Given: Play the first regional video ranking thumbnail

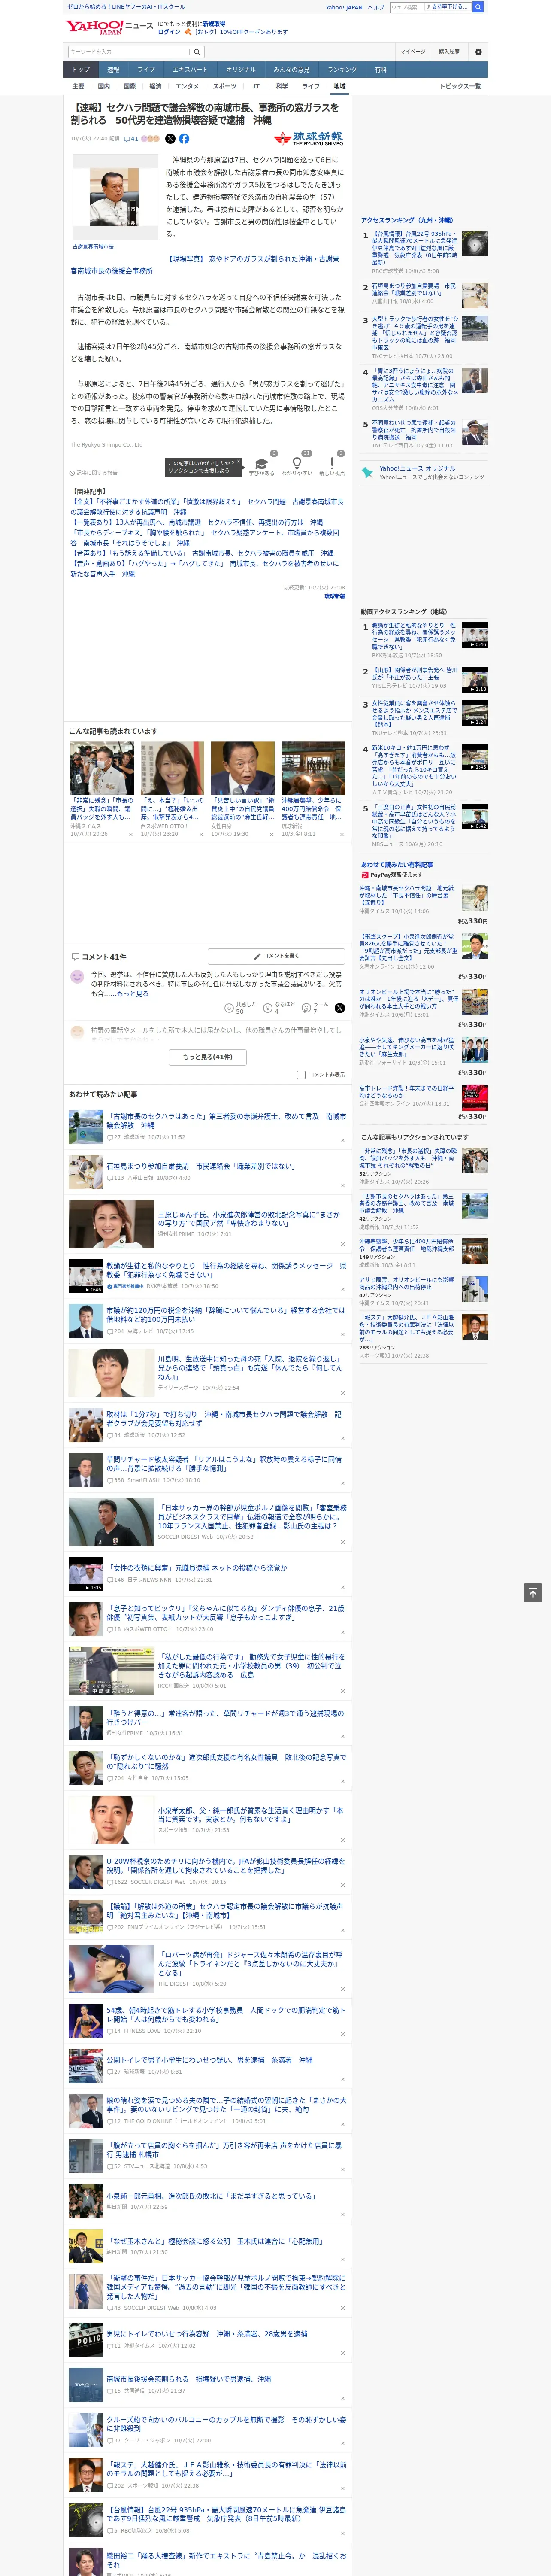Looking at the screenshot, I should coord(475,635).
